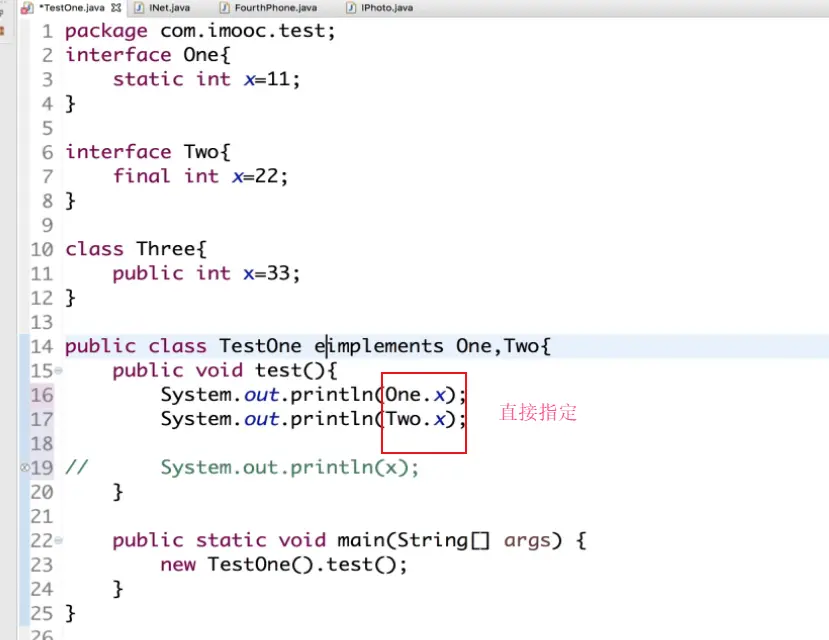This screenshot has height=640, width=829.
Task: Click the marker icon beside line 19
Action: click(x=24, y=467)
